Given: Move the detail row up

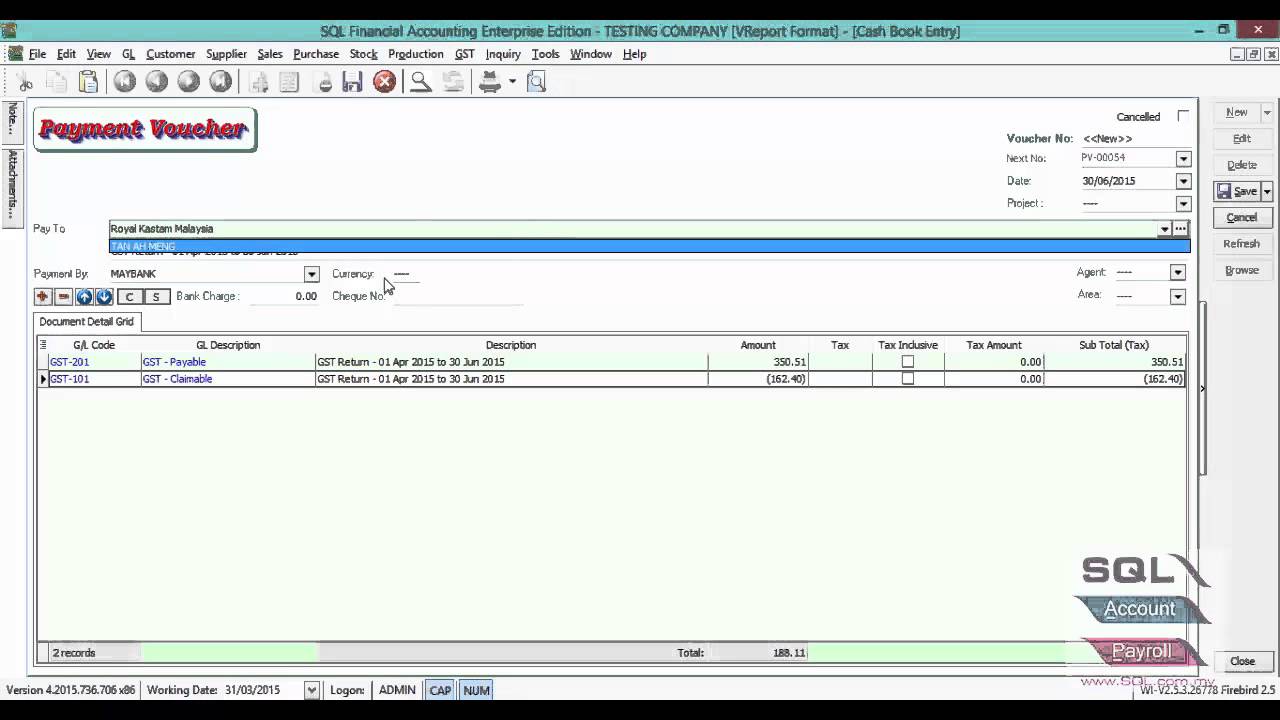Looking at the screenshot, I should pyautogui.click(x=84, y=297).
